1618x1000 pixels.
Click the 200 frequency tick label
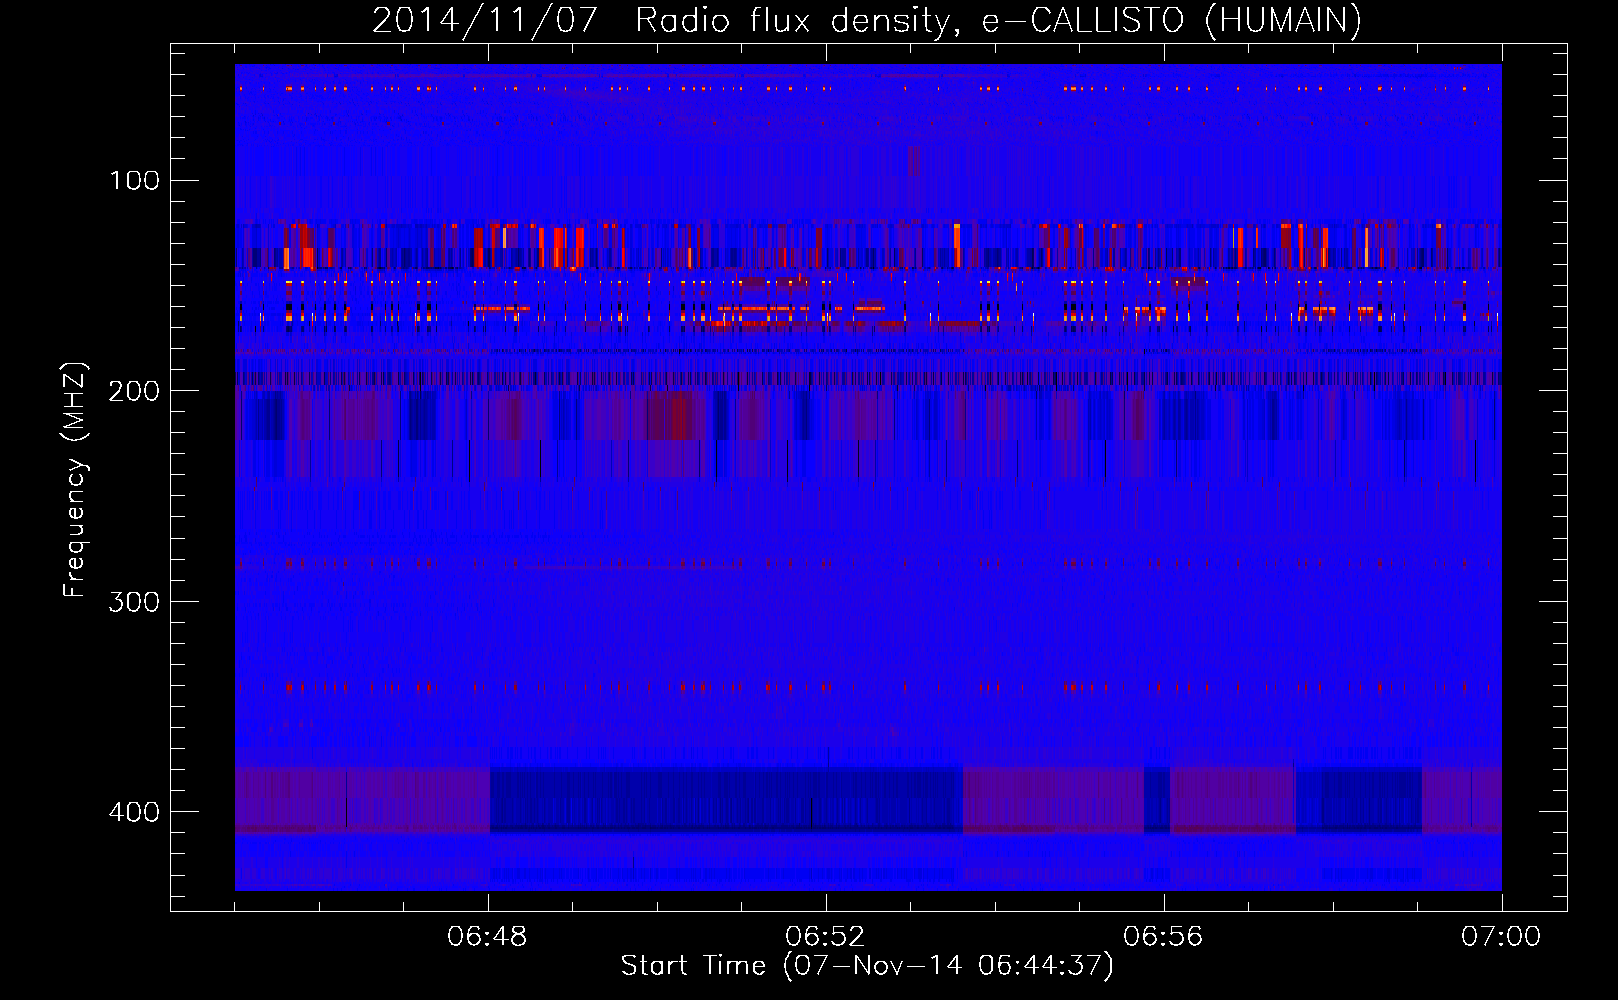pyautogui.click(x=134, y=391)
